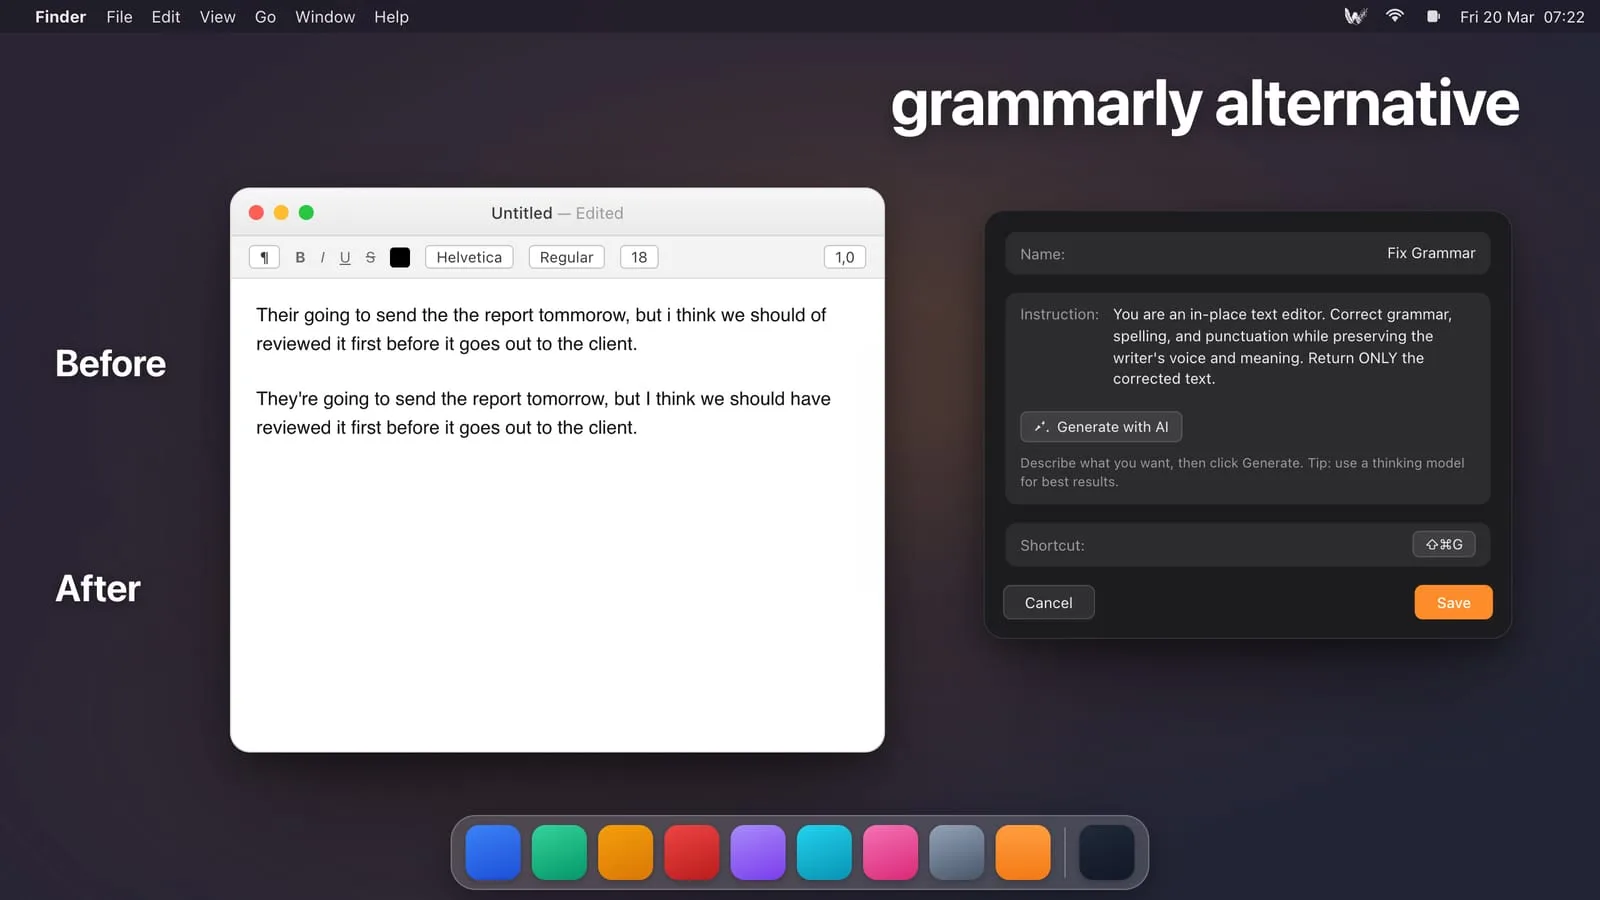Image resolution: width=1600 pixels, height=900 pixels.
Task: Click the Name field containing Fix Grammar
Action: 1248,254
